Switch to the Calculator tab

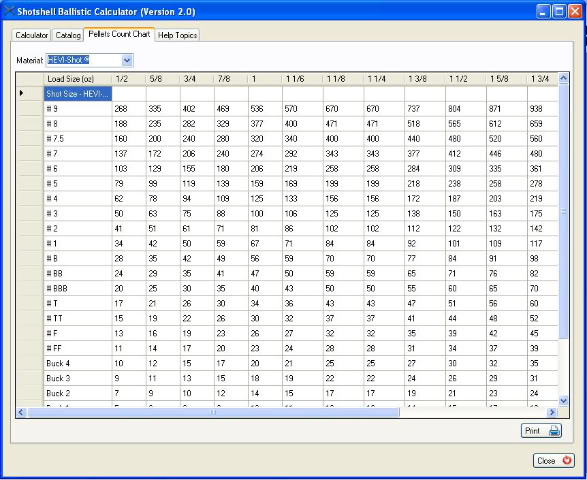tap(31, 35)
